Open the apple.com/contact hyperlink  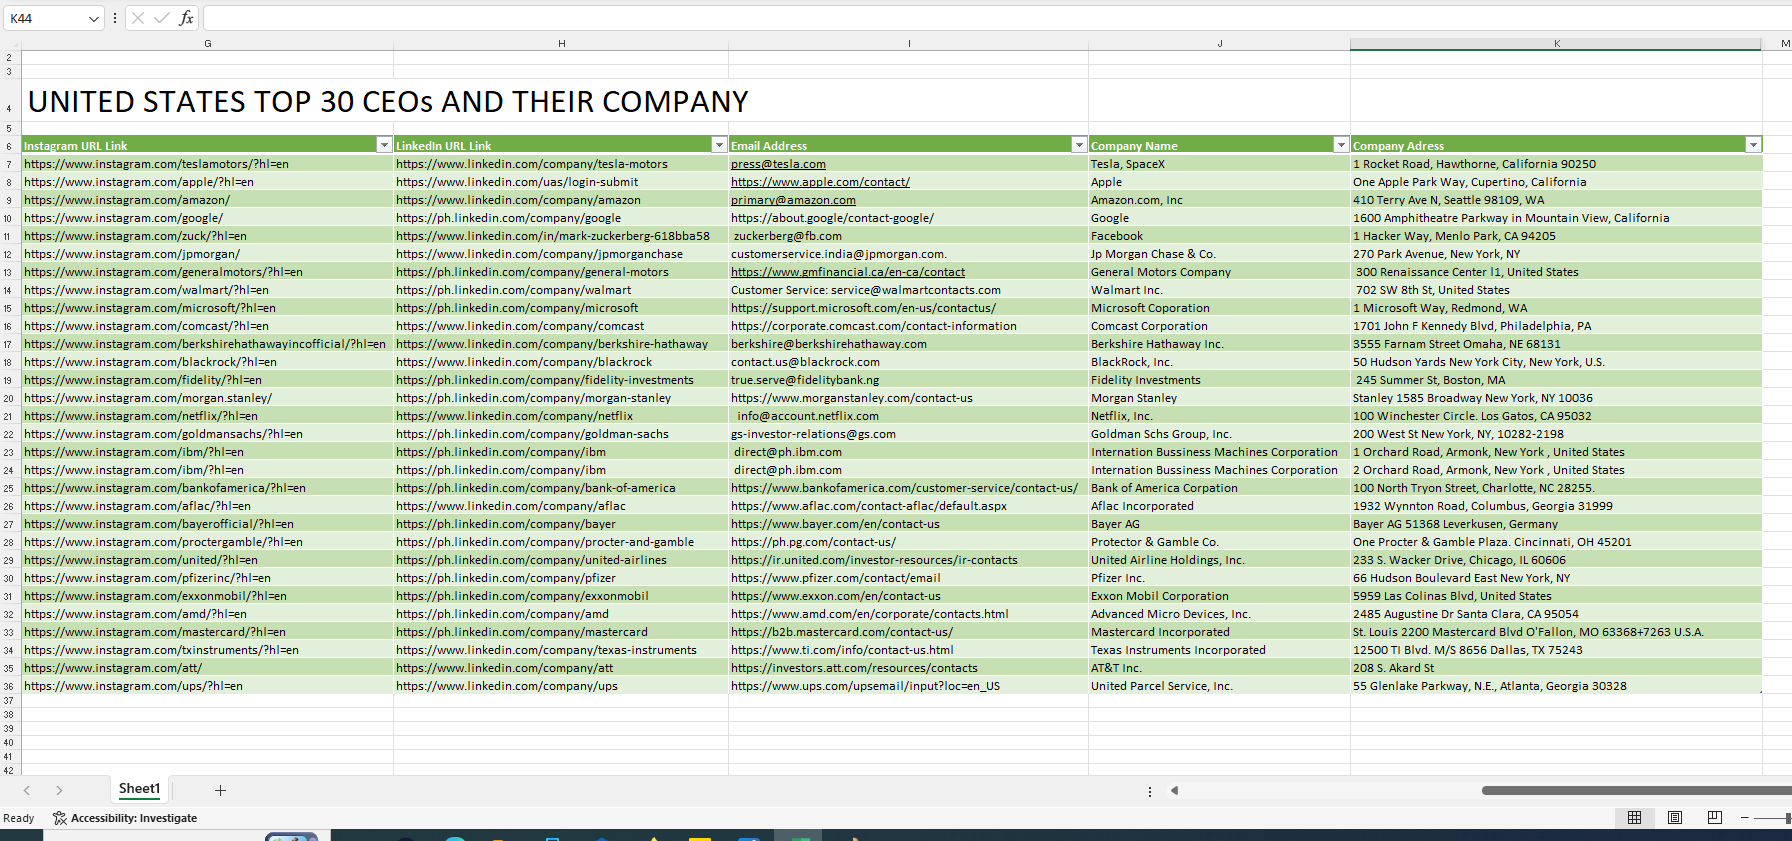click(x=820, y=182)
